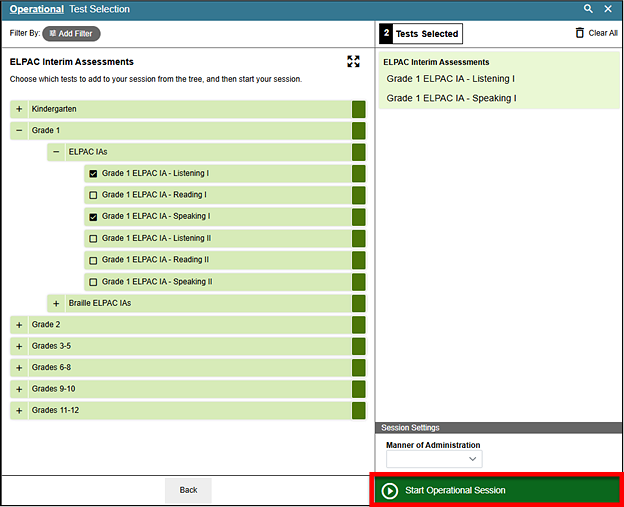Click the Clear All text

(603, 33)
